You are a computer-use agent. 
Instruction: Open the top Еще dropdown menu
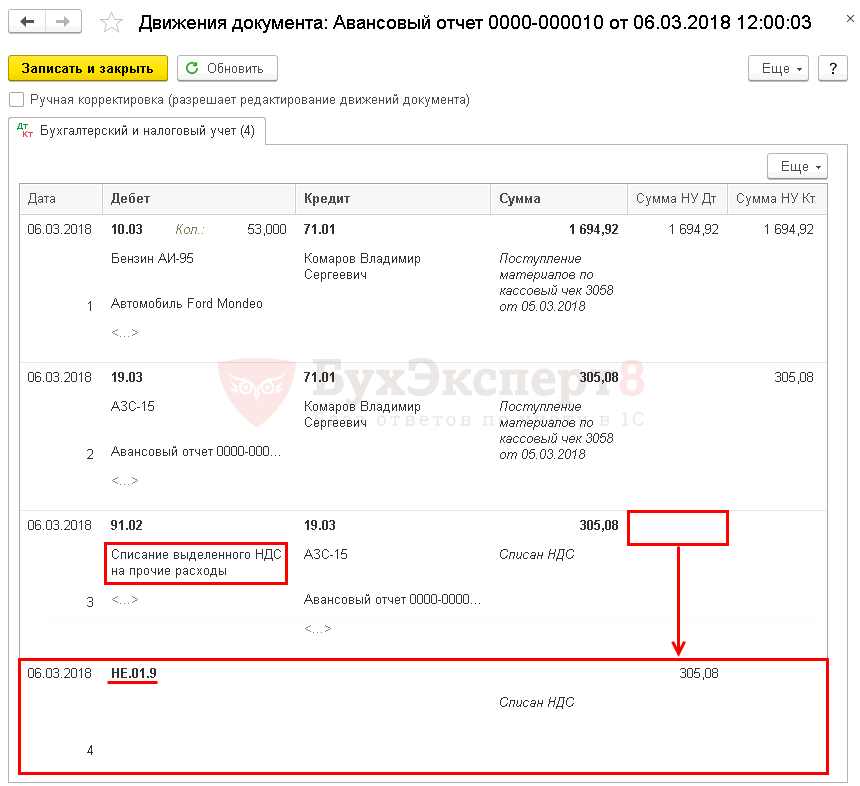click(x=782, y=68)
